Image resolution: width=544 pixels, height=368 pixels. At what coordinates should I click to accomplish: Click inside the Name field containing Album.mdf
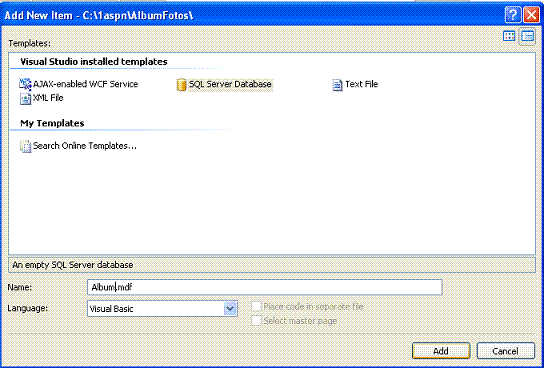(x=264, y=287)
